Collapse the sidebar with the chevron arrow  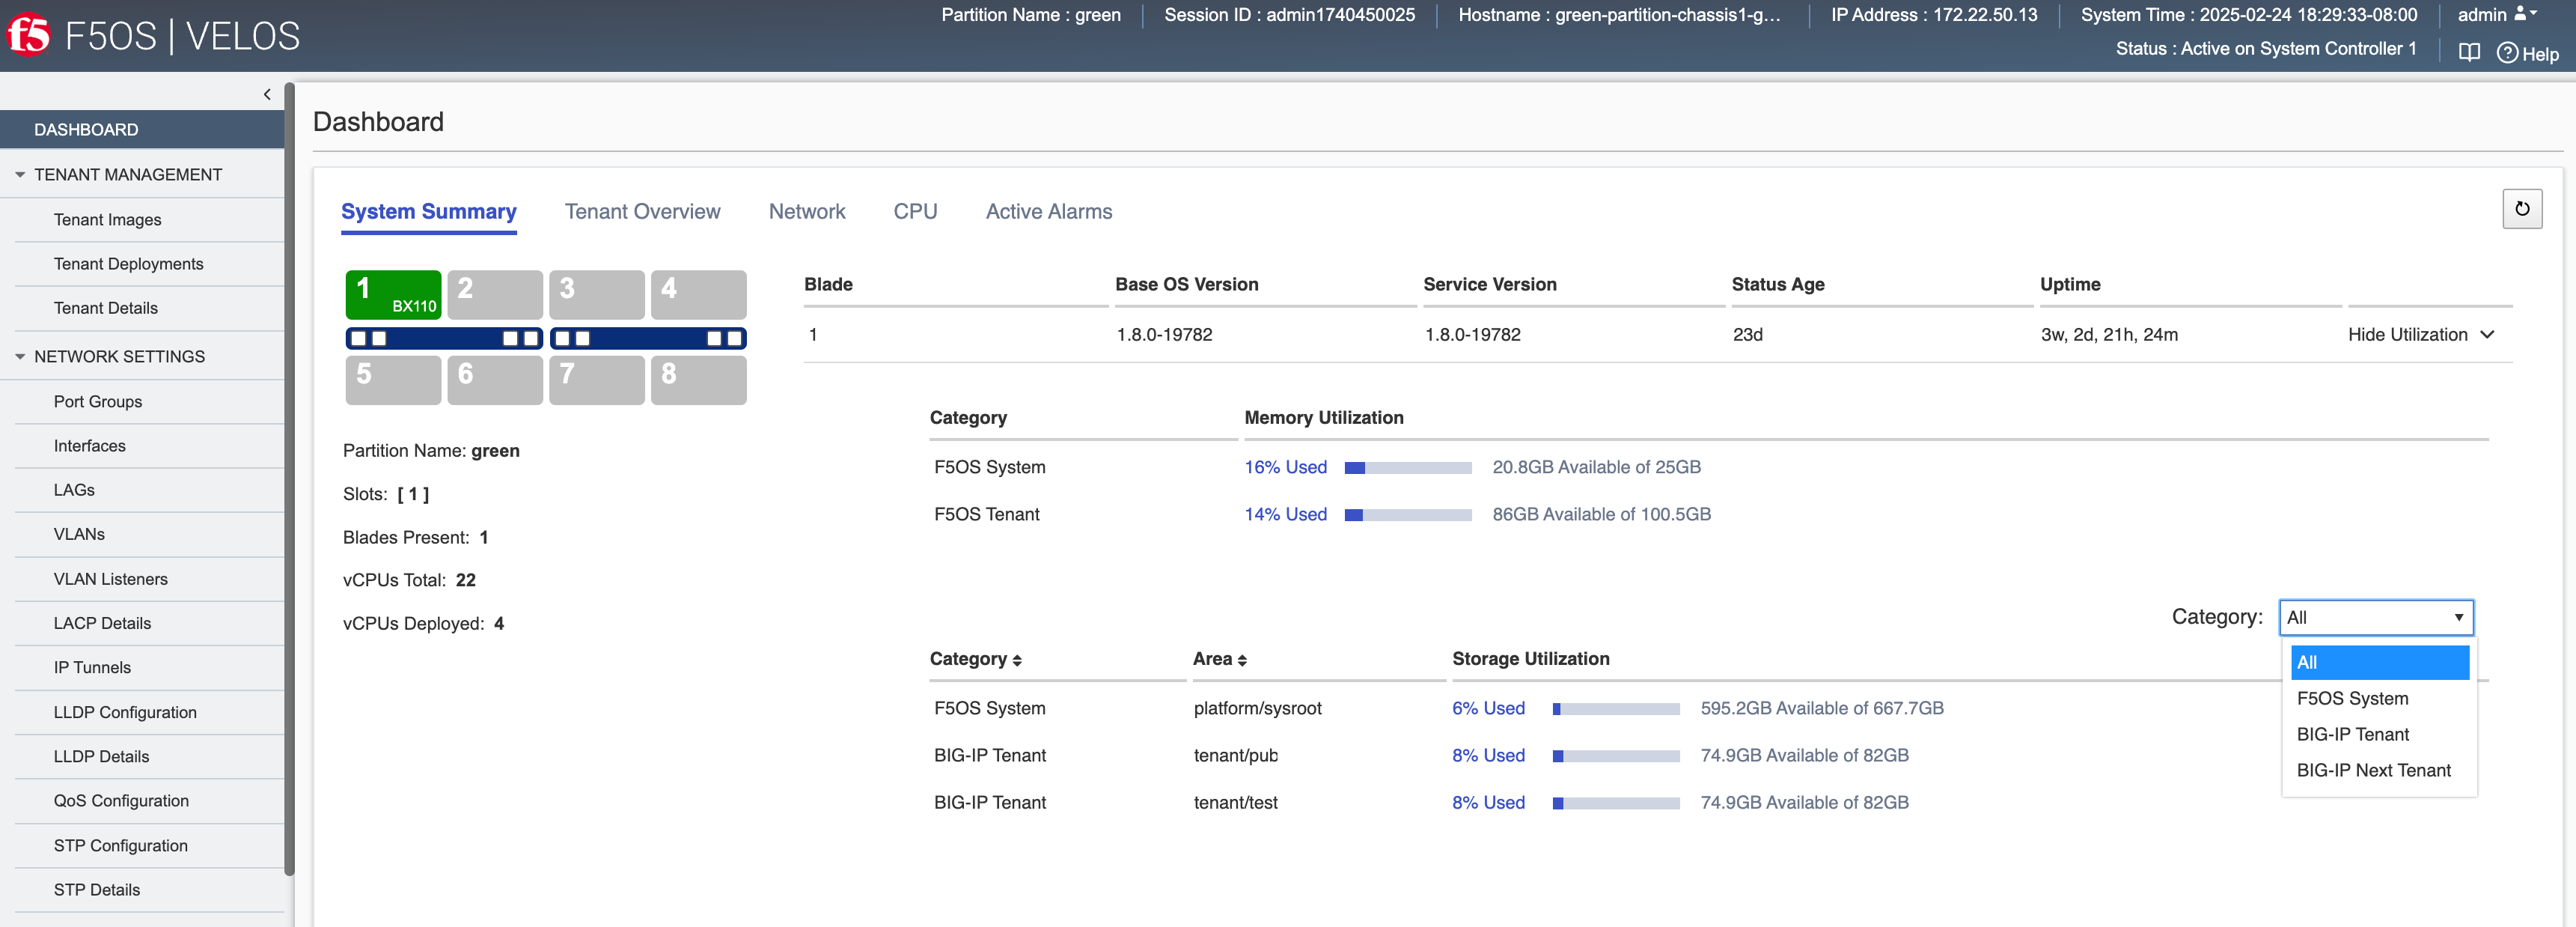point(267,94)
